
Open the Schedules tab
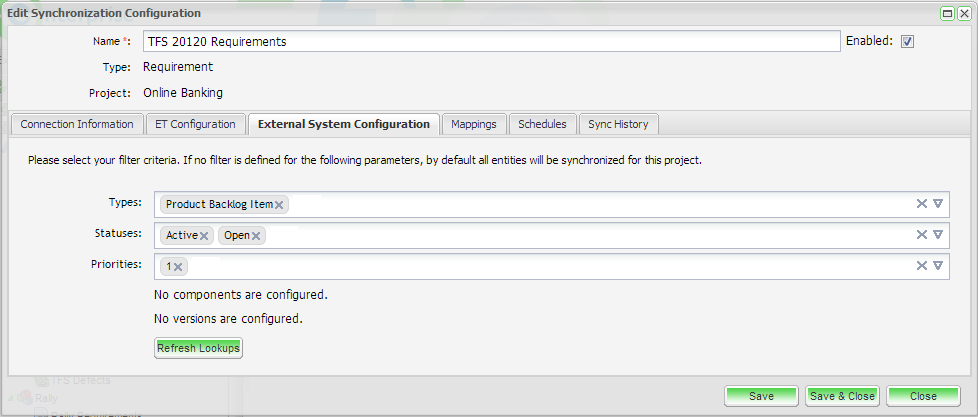click(542, 124)
